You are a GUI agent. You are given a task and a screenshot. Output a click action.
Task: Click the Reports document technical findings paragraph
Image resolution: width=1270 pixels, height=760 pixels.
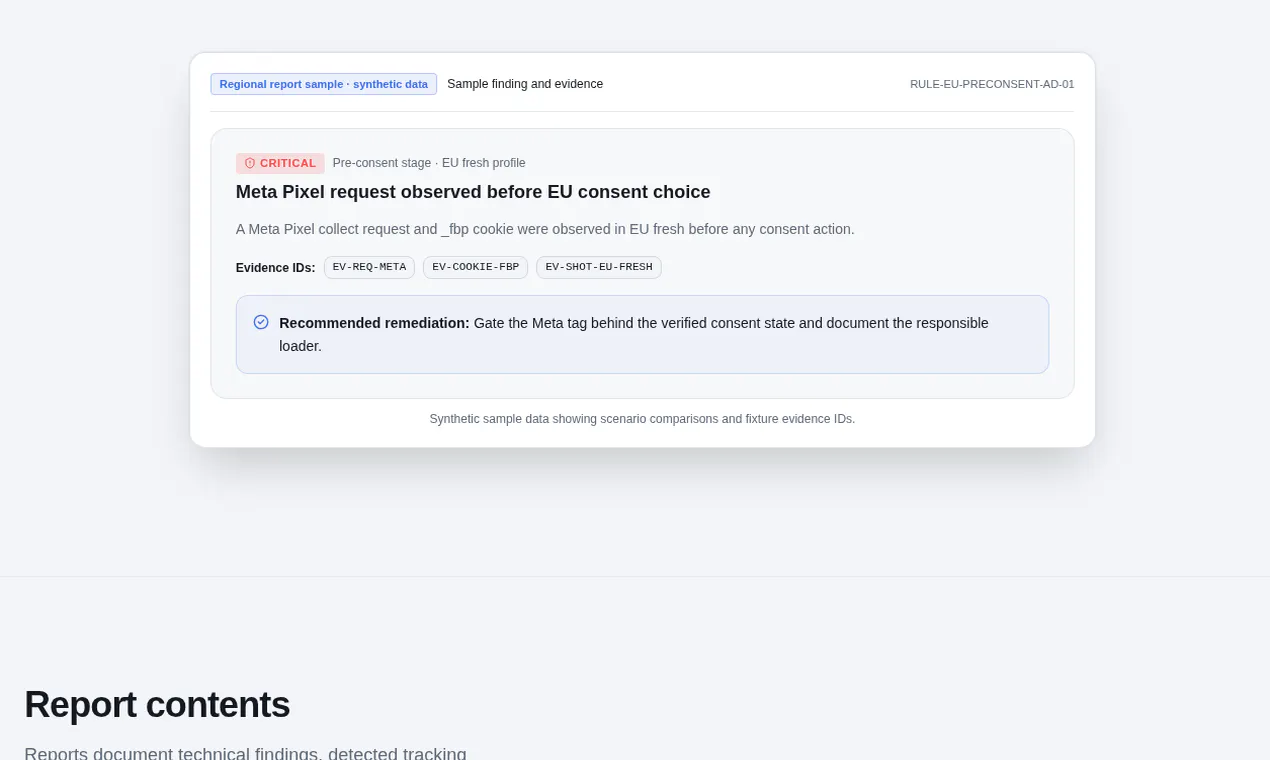245,752
